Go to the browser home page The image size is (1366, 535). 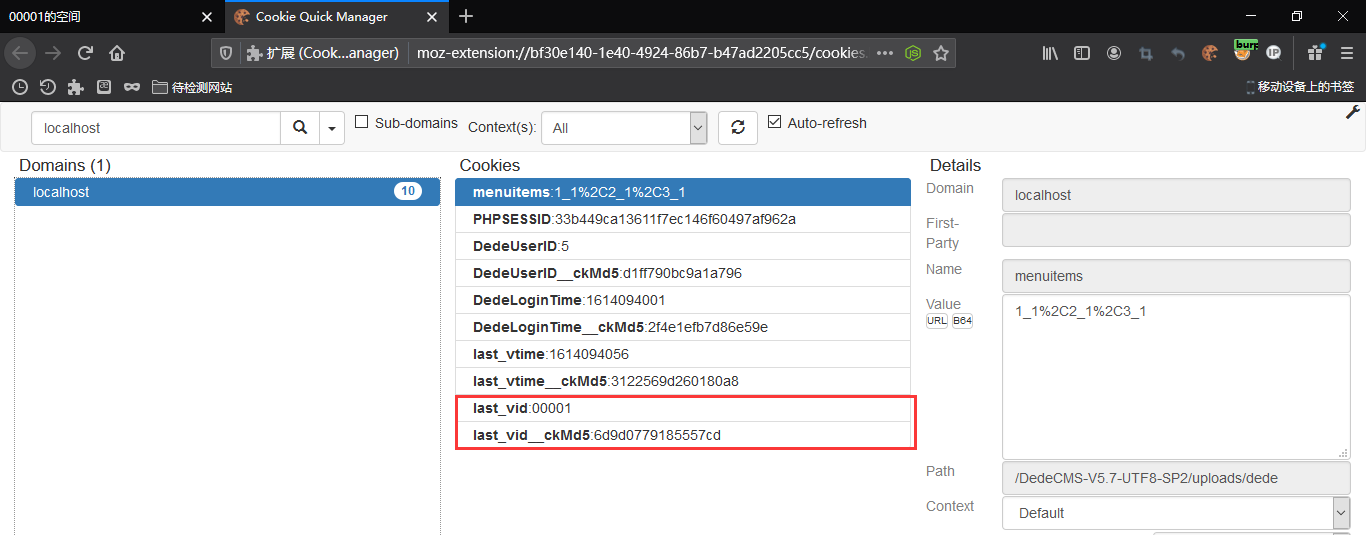point(117,53)
